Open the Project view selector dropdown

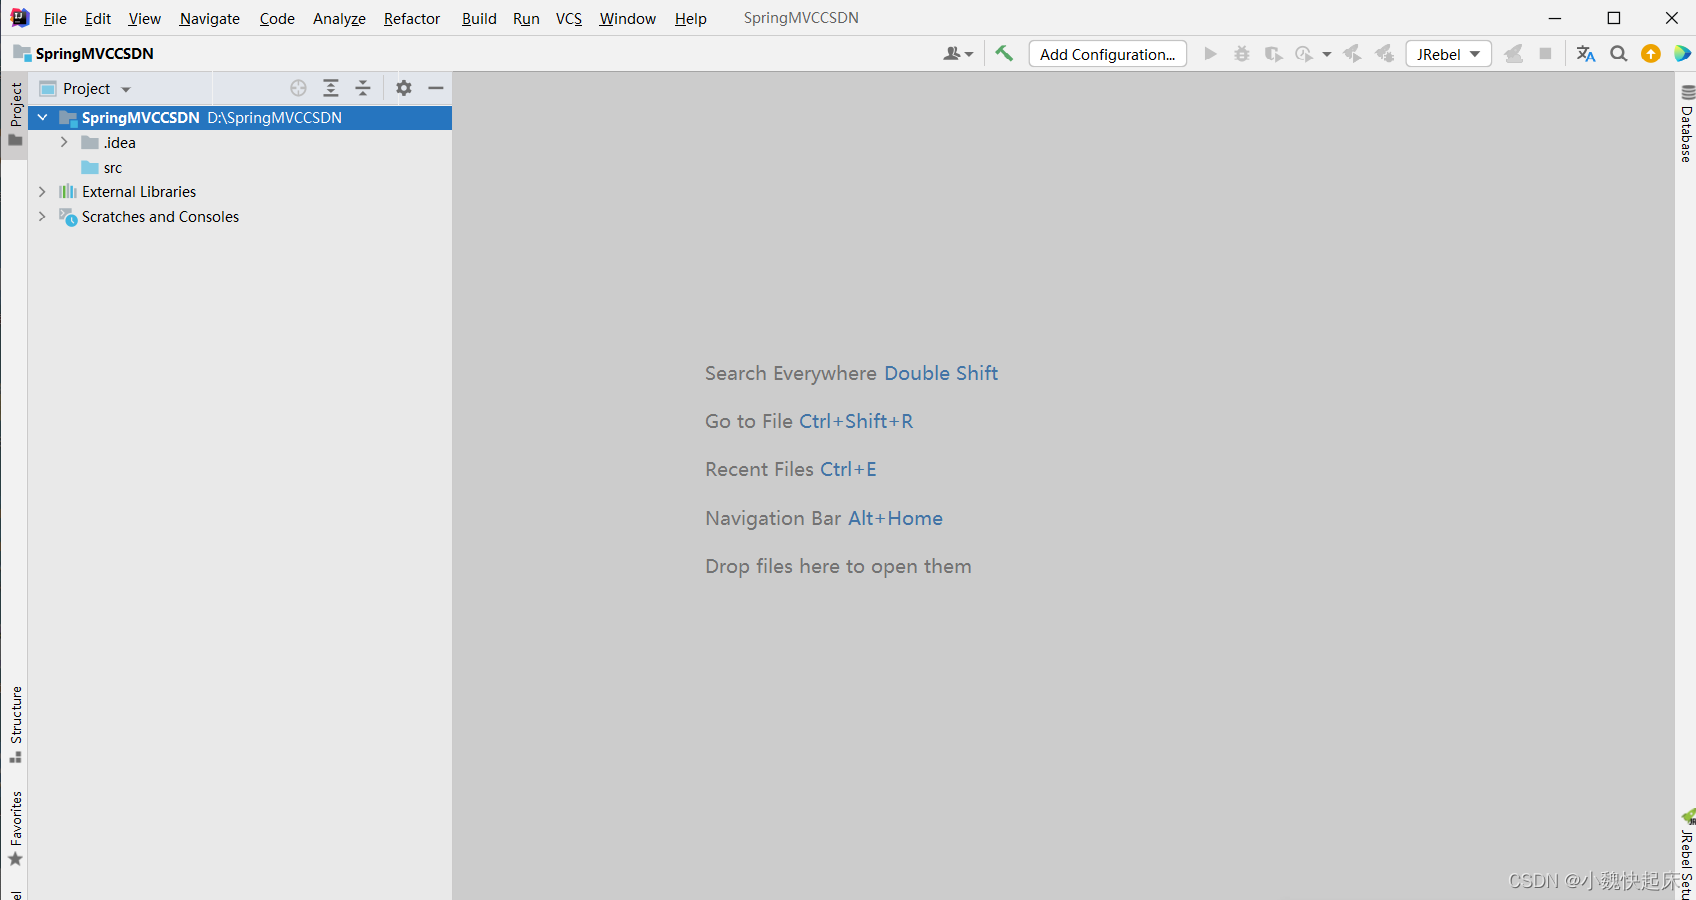[86, 88]
